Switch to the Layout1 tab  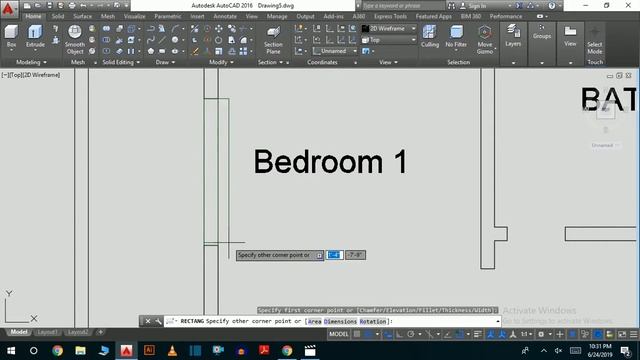point(47,332)
